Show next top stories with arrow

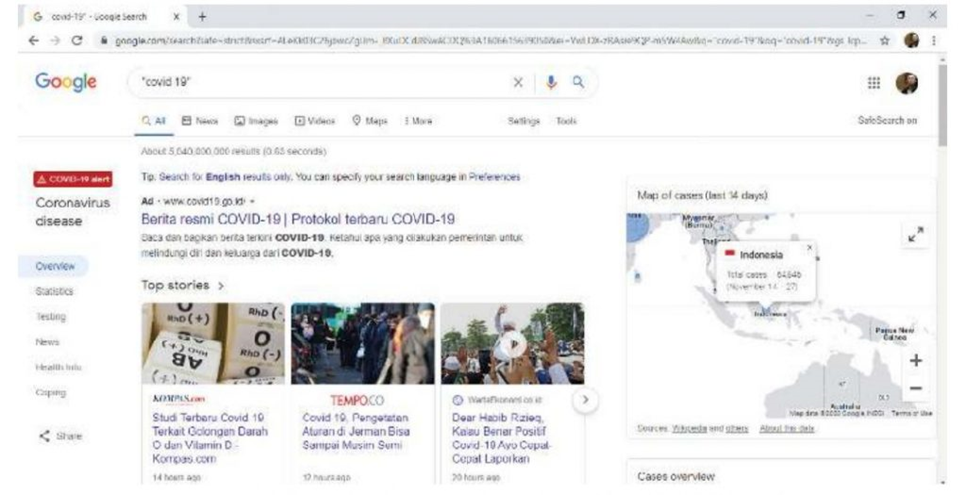(x=585, y=400)
